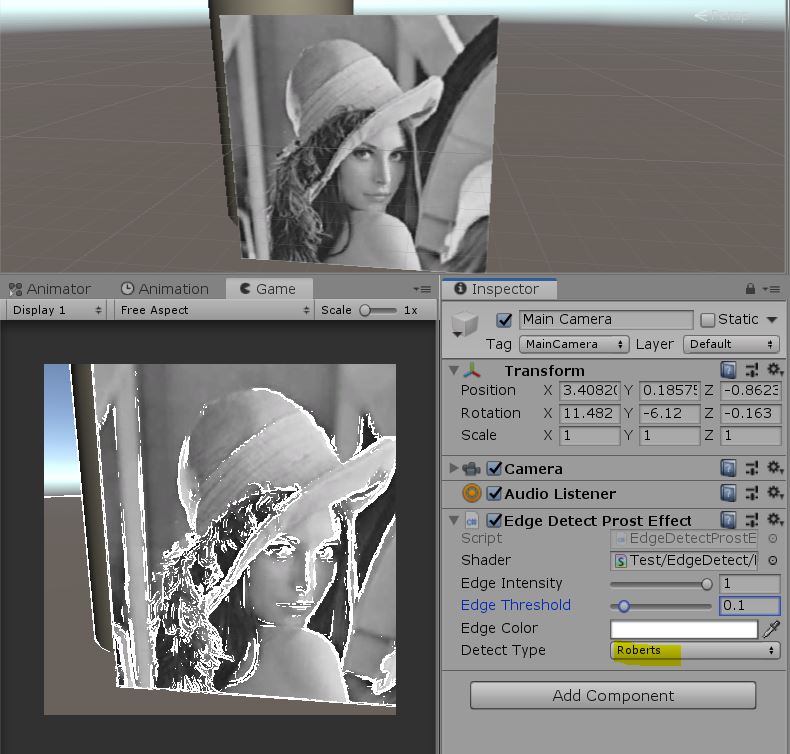Viewport: 790px width, 754px height.
Task: Click the Audio Listener speaker icon
Action: click(x=472, y=493)
